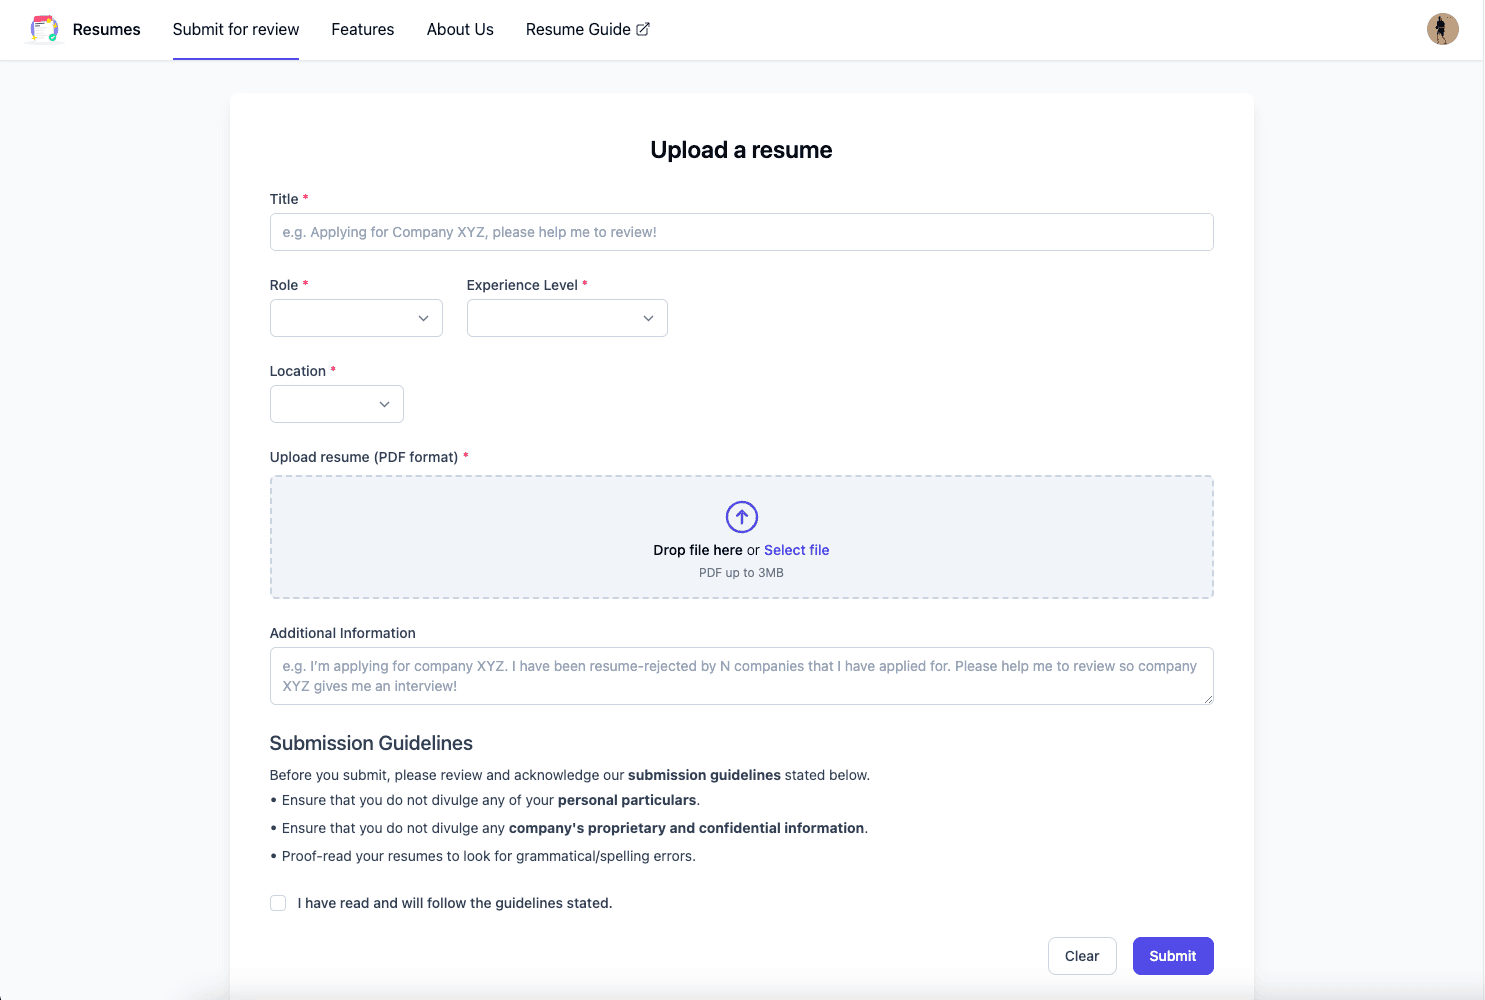Click the external link icon beside Resume Guide
The height and width of the screenshot is (1000, 1485).
pyautogui.click(x=643, y=29)
